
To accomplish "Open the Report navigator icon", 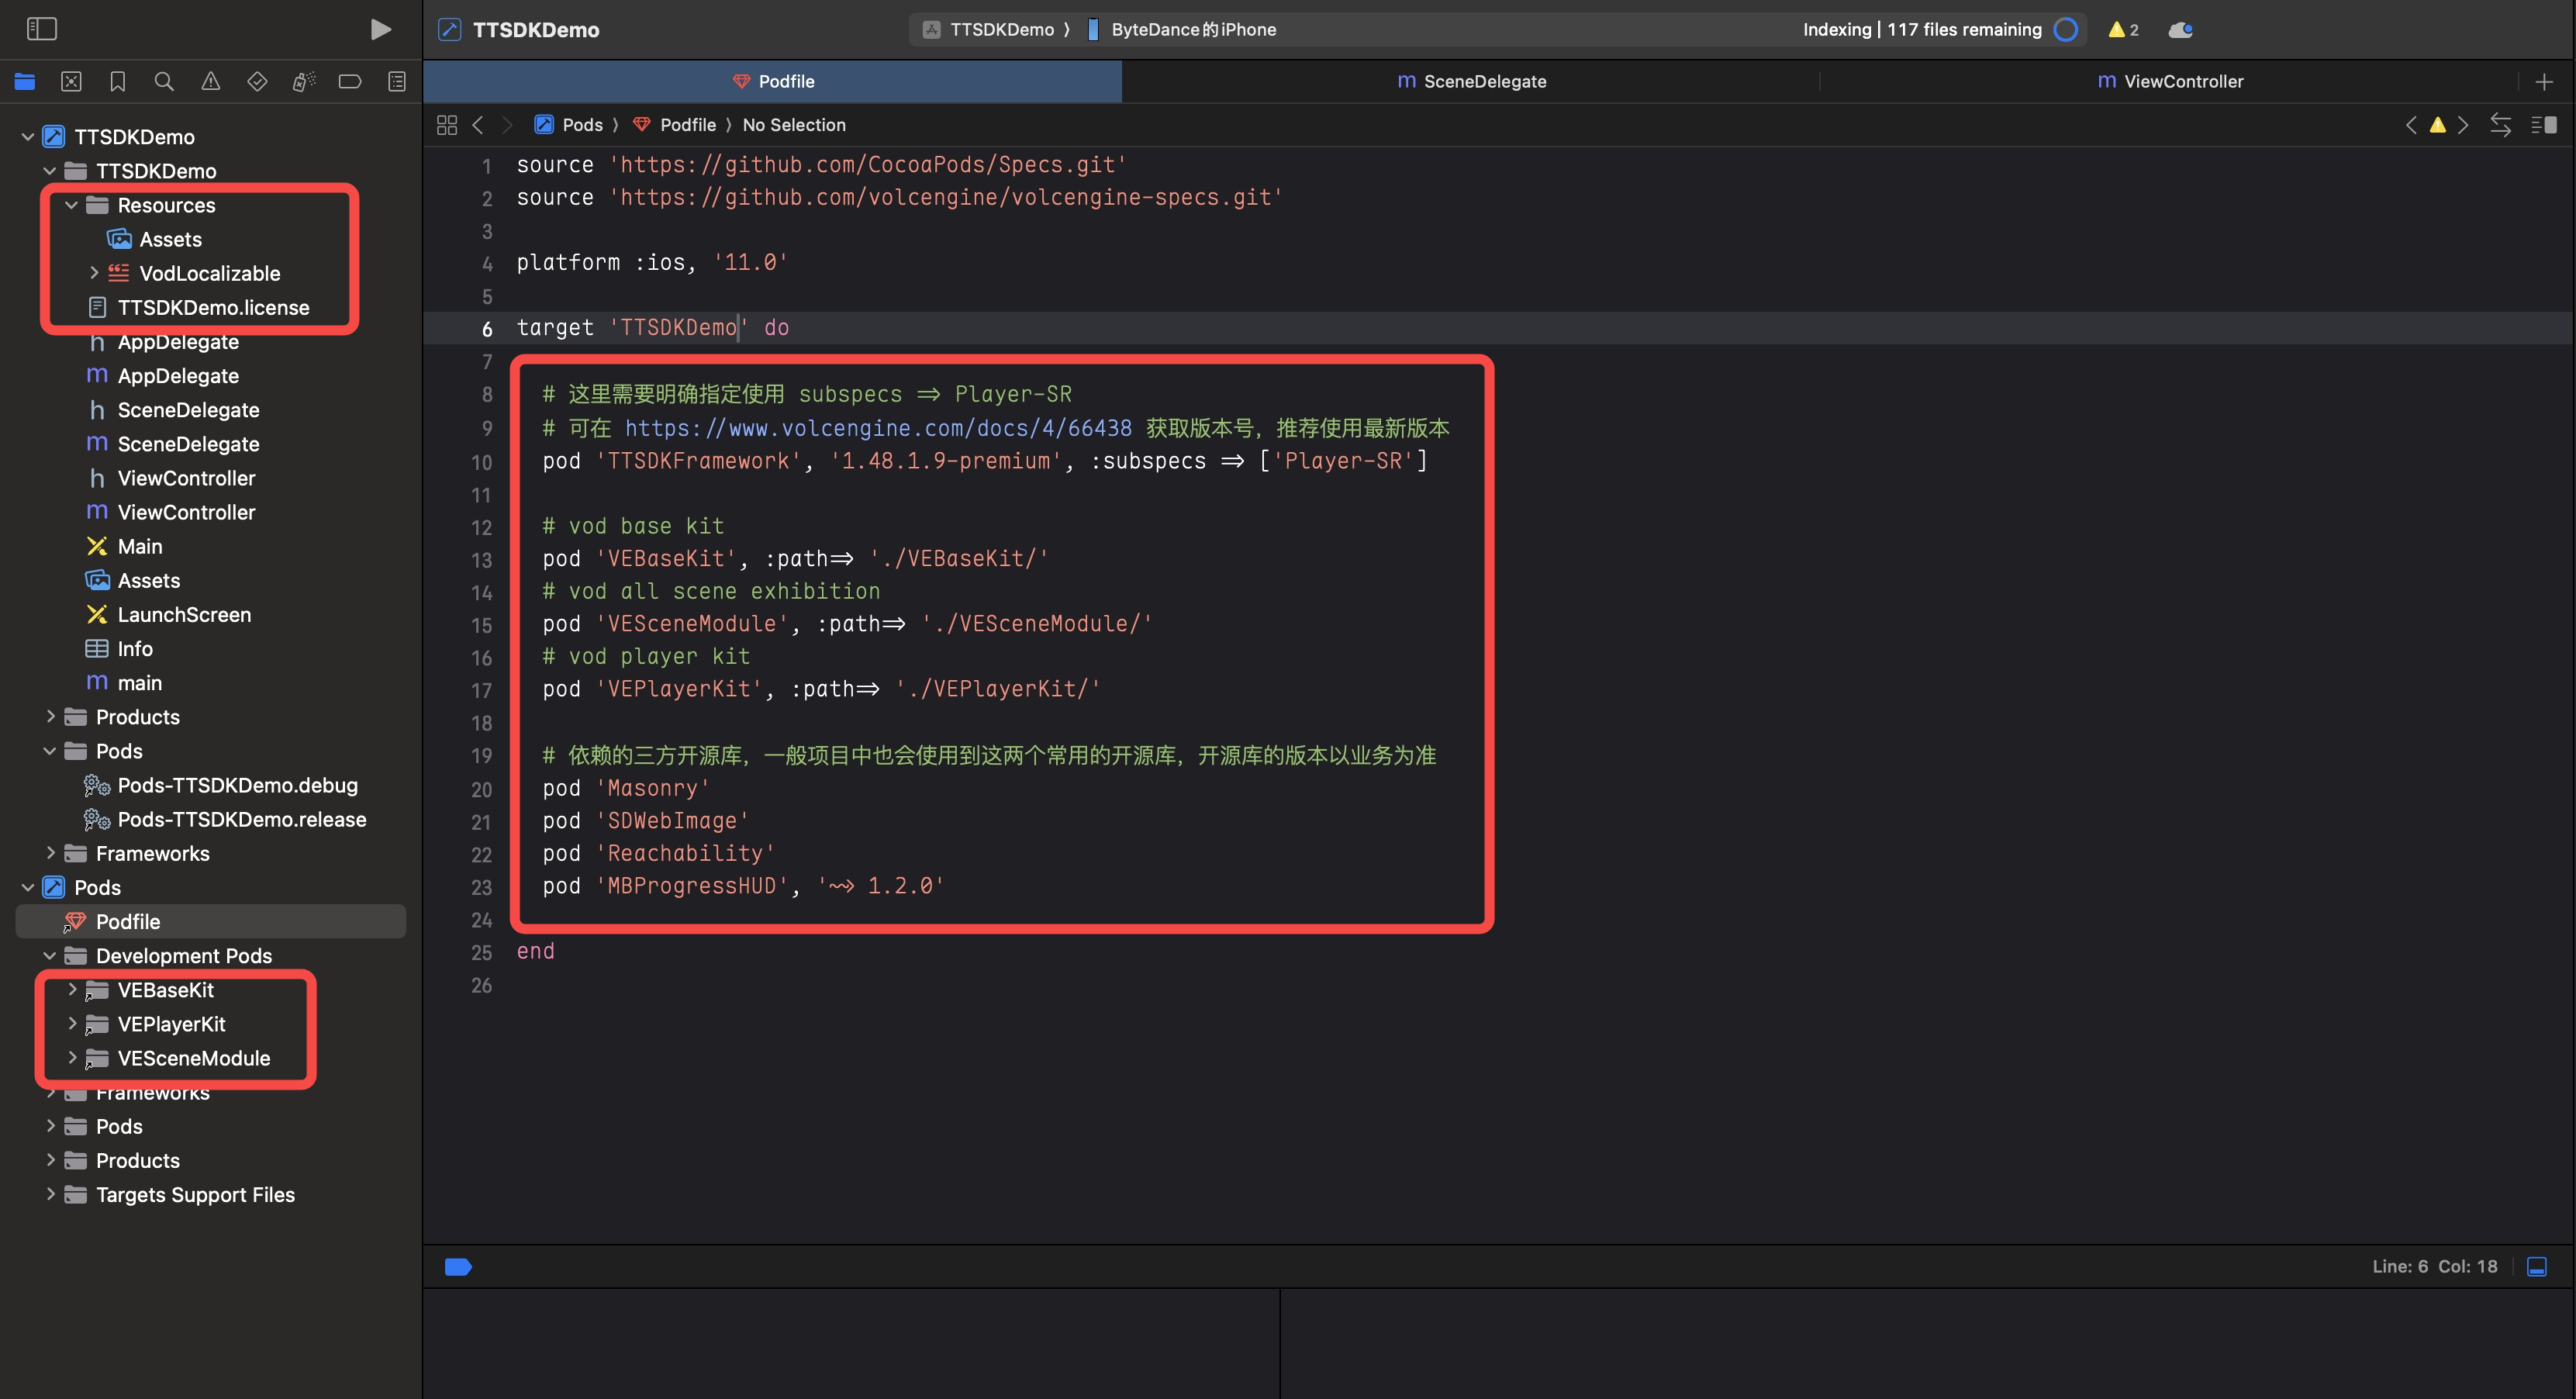I will (396, 82).
